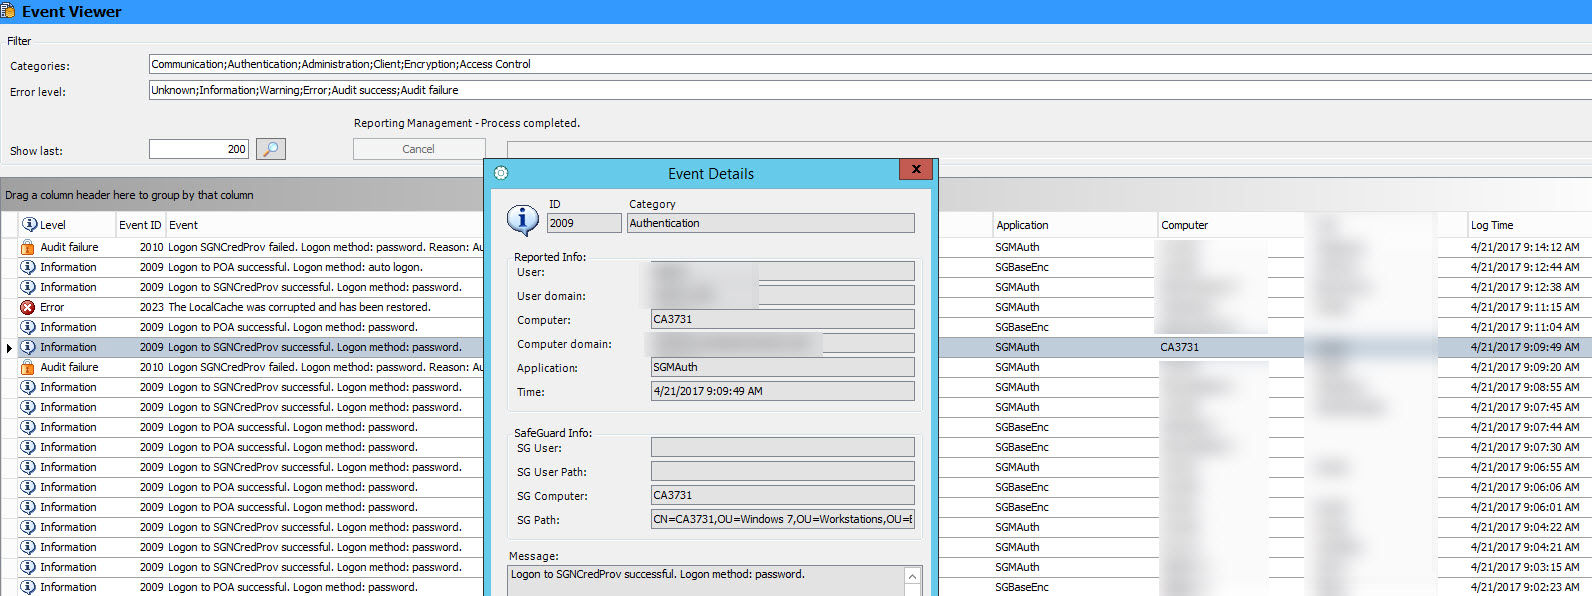The height and width of the screenshot is (596, 1592).
Task: Click the info icon of the 9:02:23 AM row
Action: (28, 587)
